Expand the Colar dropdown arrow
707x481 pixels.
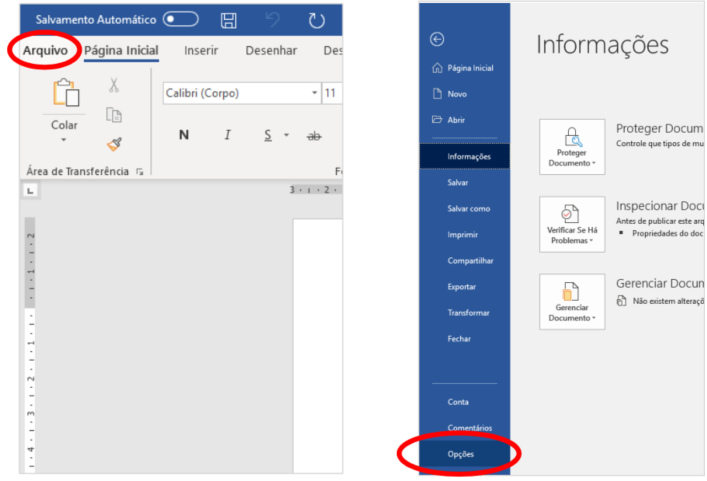pos(64,140)
